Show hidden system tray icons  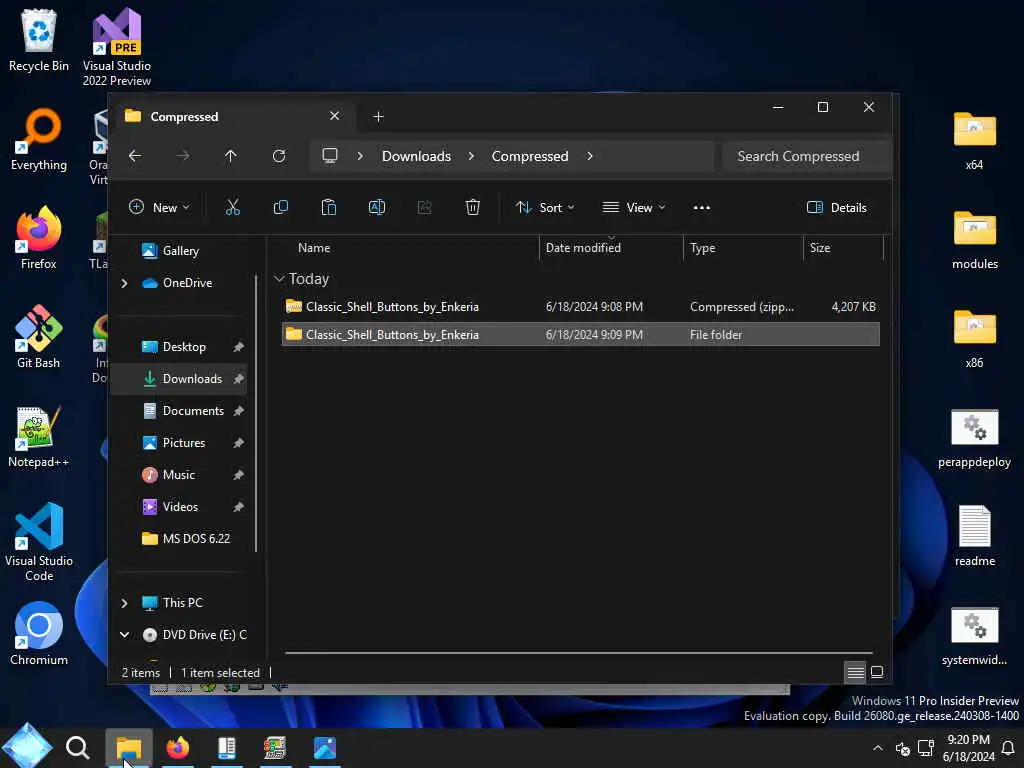pos(878,748)
